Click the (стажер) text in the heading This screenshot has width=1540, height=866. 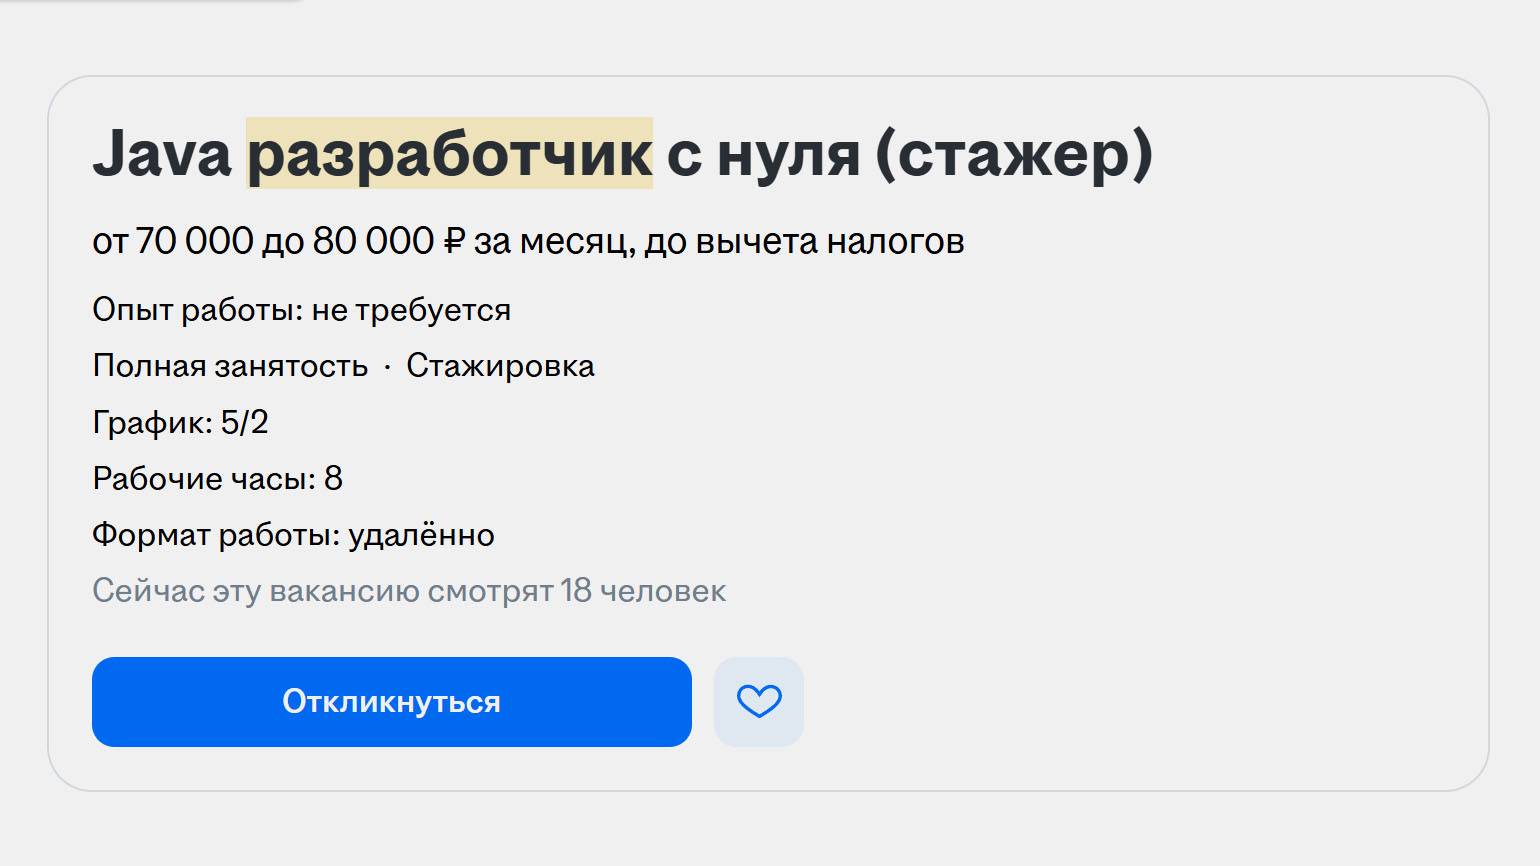[1013, 155]
